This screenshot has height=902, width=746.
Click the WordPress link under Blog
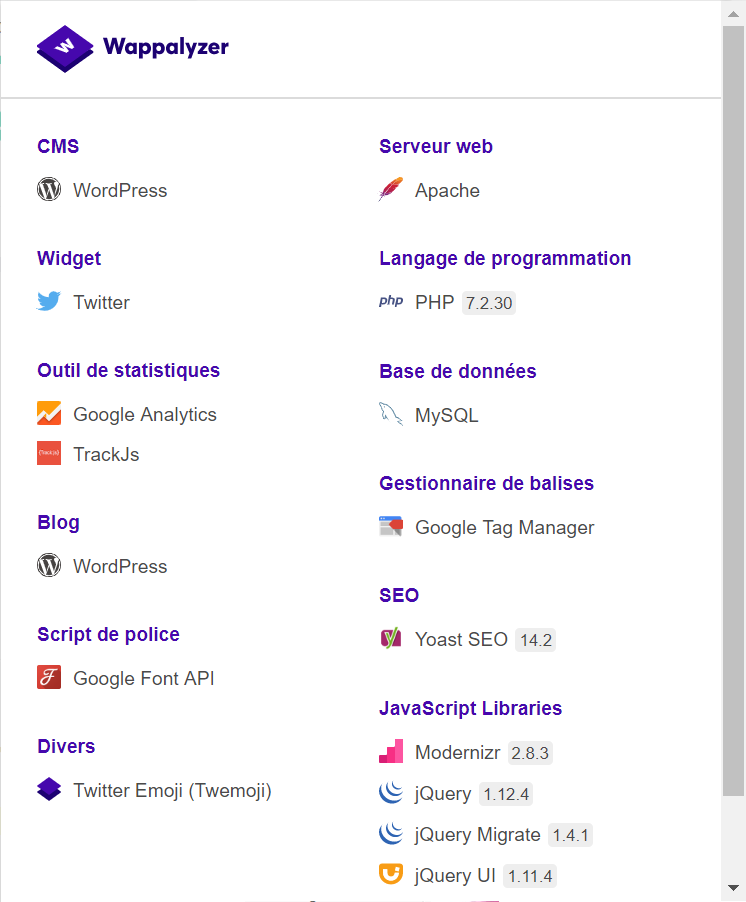point(120,566)
